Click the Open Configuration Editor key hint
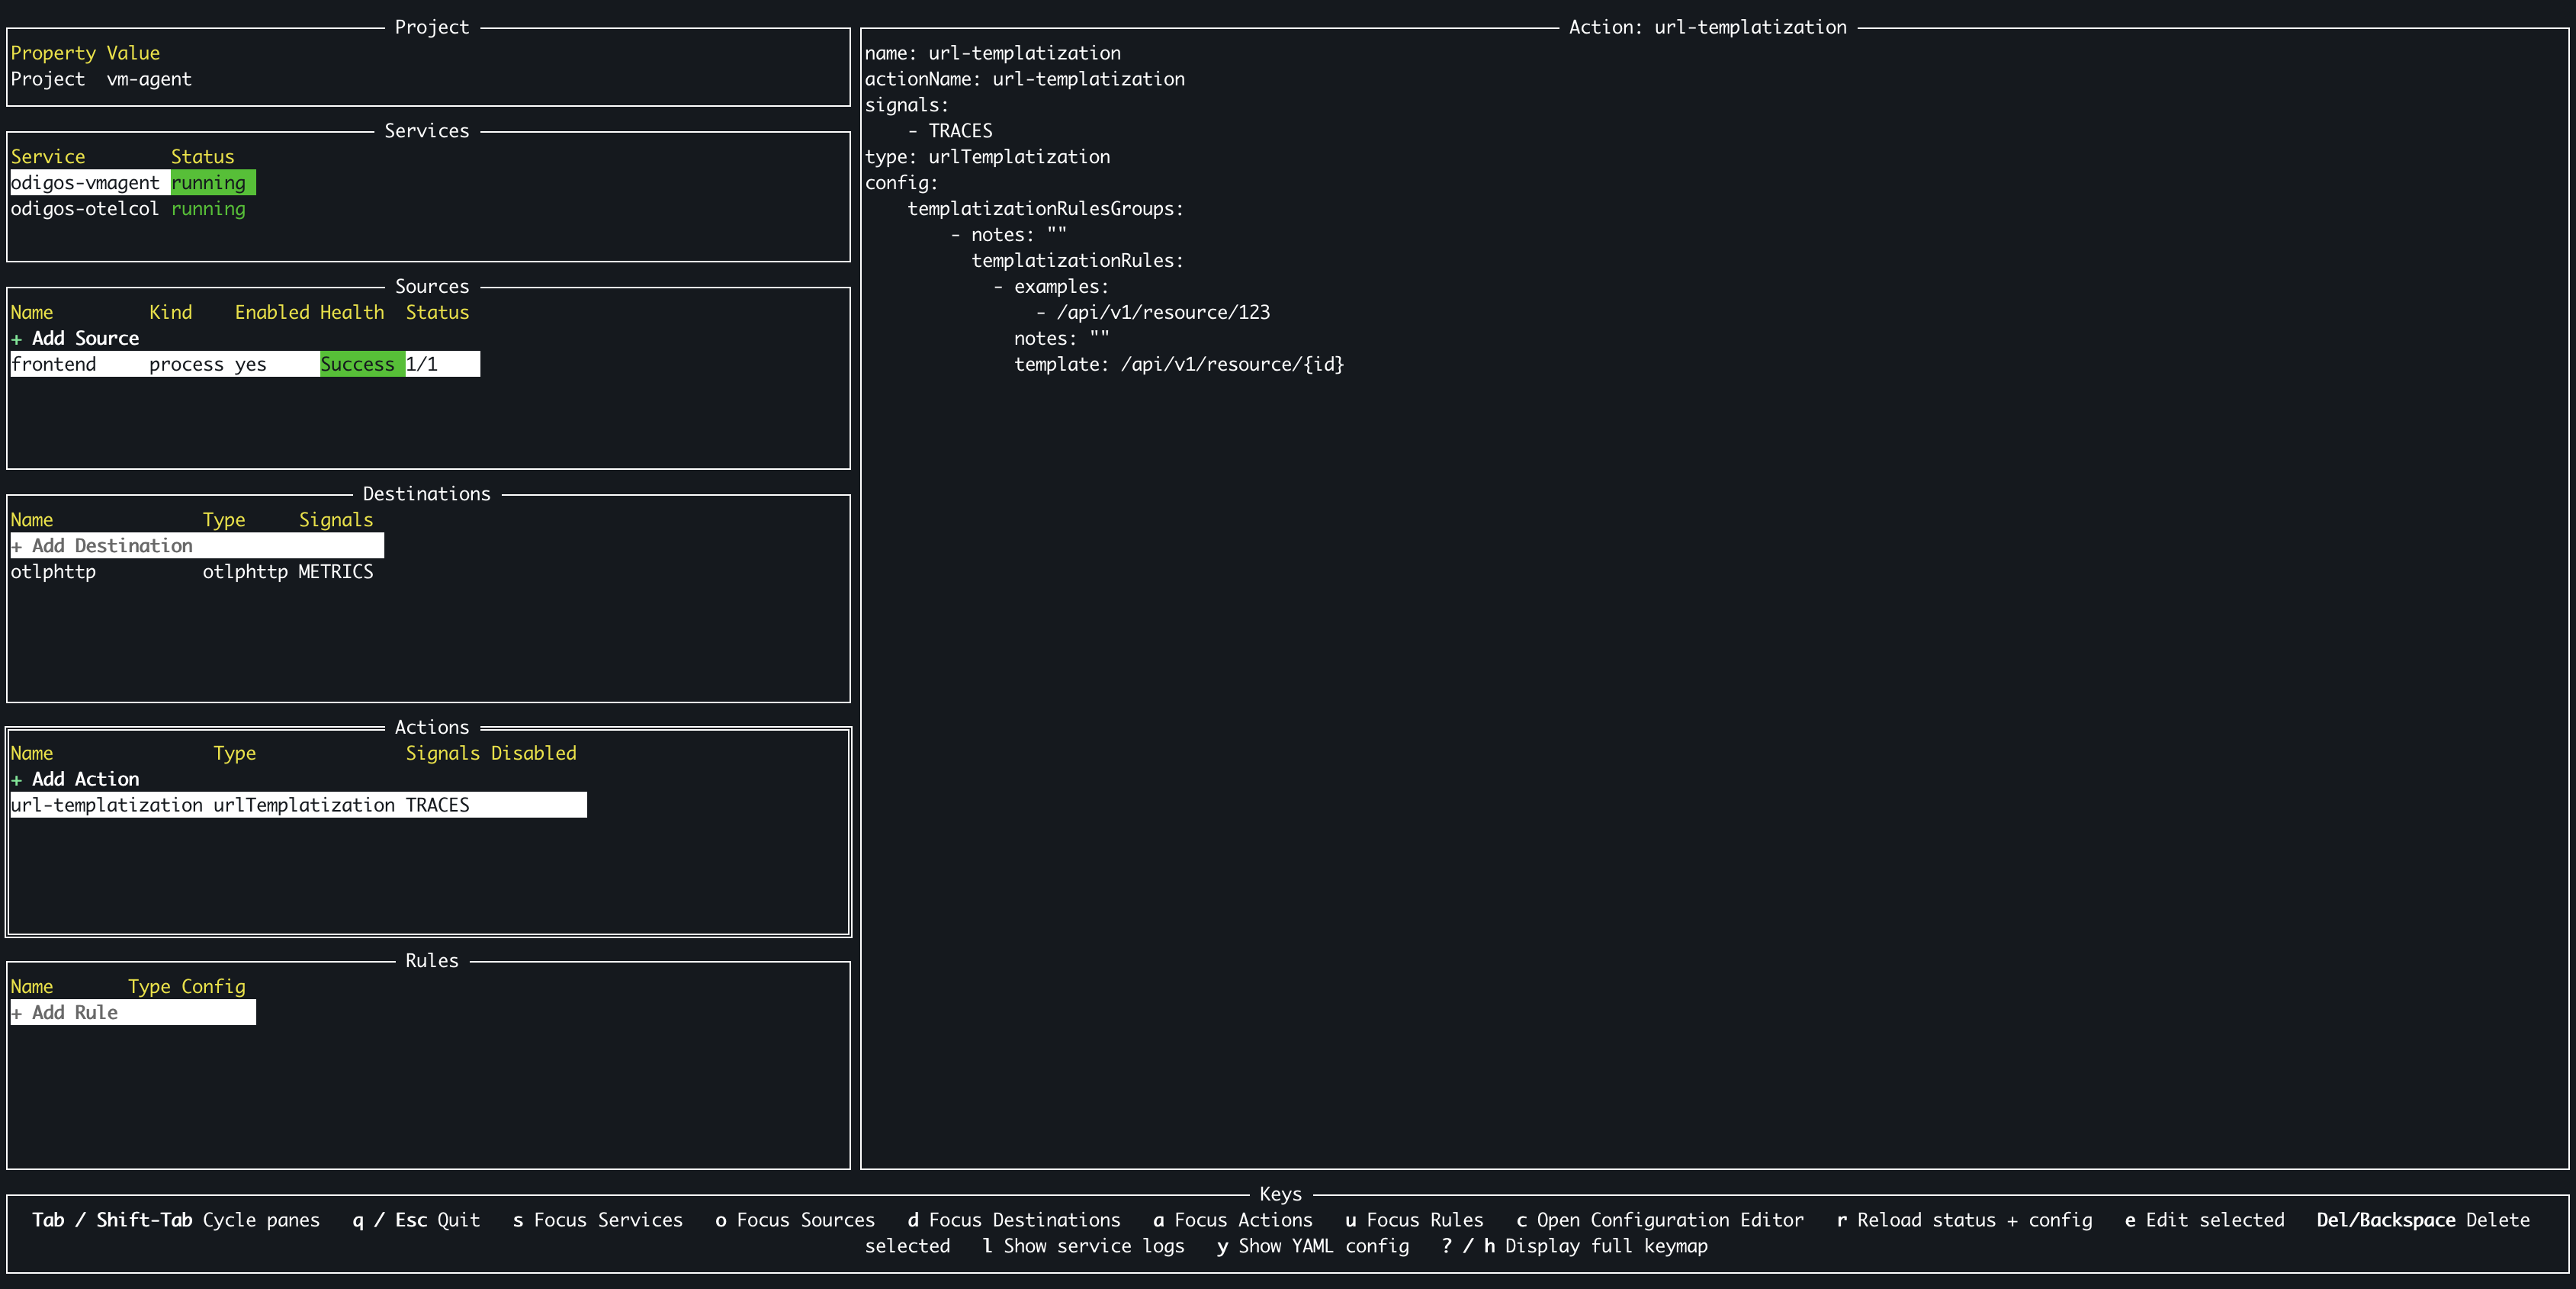The height and width of the screenshot is (1289, 2576). [x=1660, y=1220]
